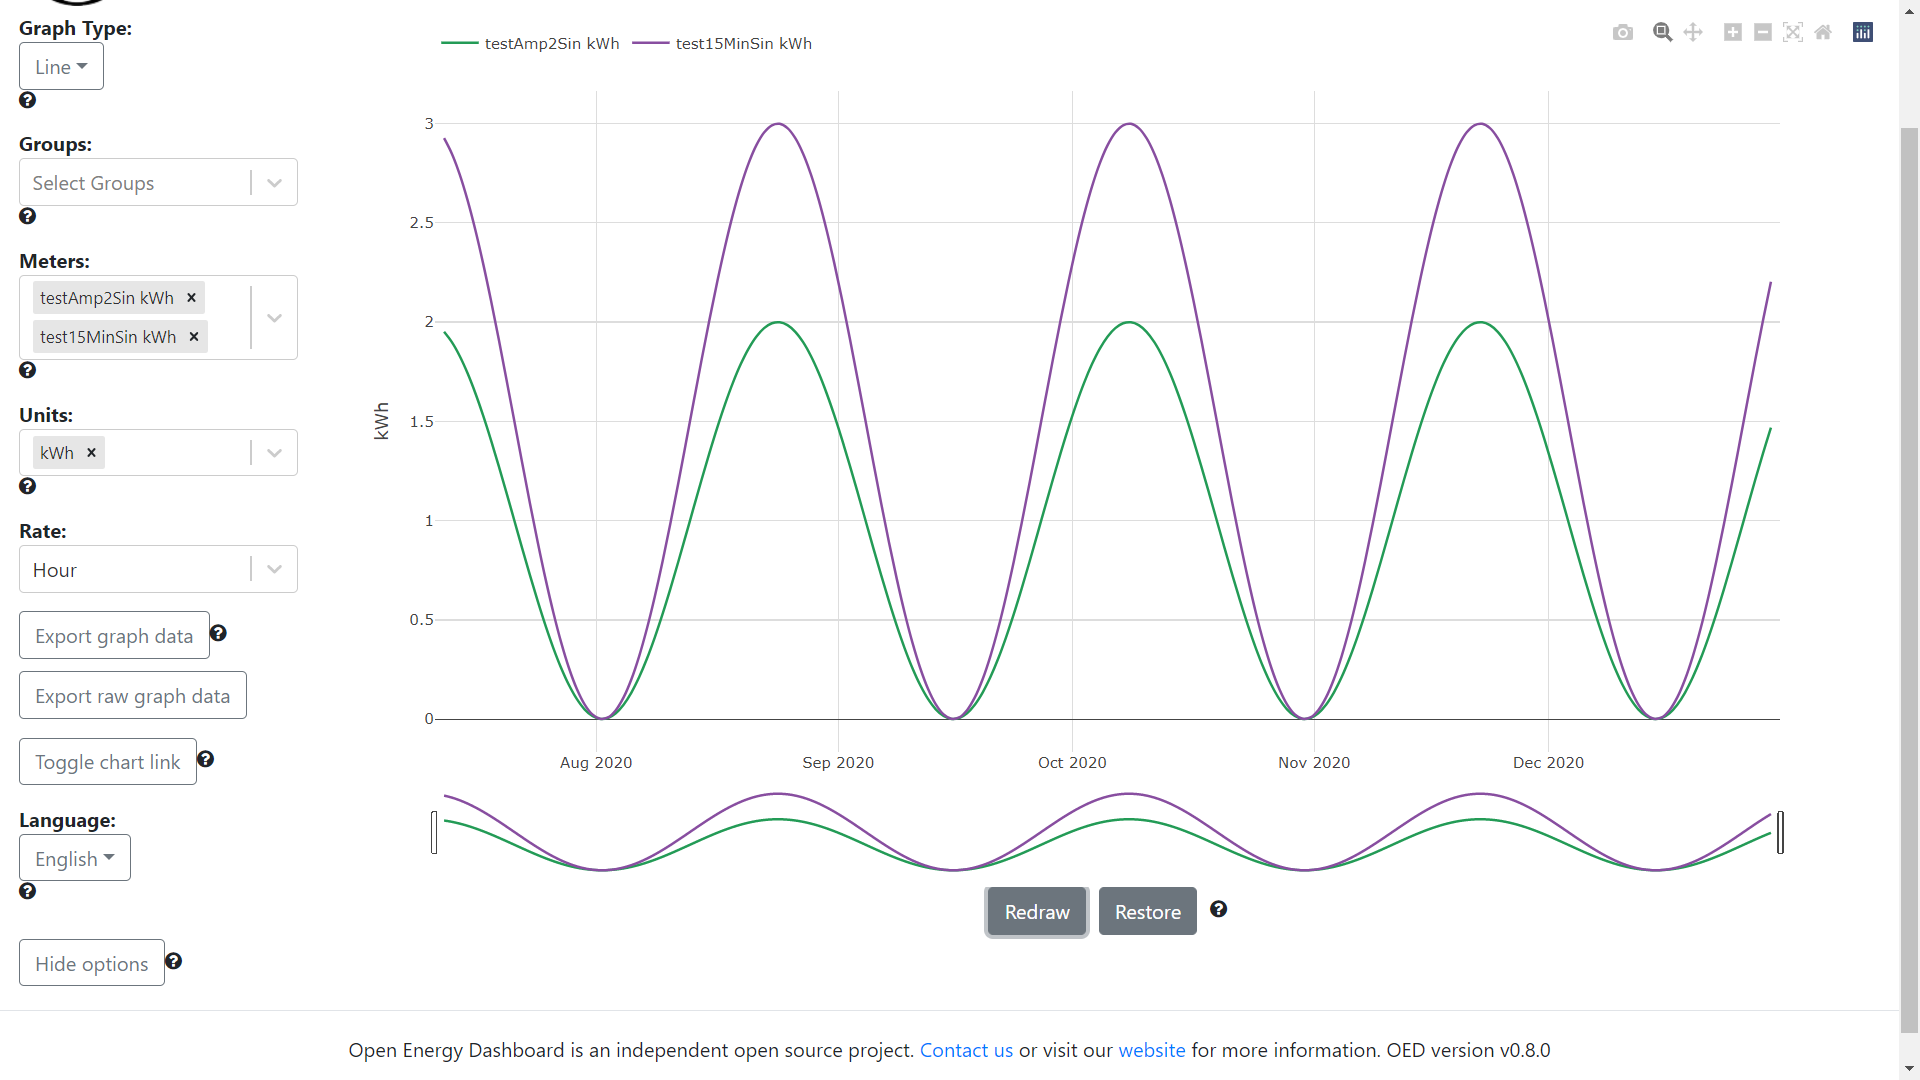Image resolution: width=1920 pixels, height=1080 pixels.
Task: Open the Graph Type Line dropdown
Action: click(60, 66)
